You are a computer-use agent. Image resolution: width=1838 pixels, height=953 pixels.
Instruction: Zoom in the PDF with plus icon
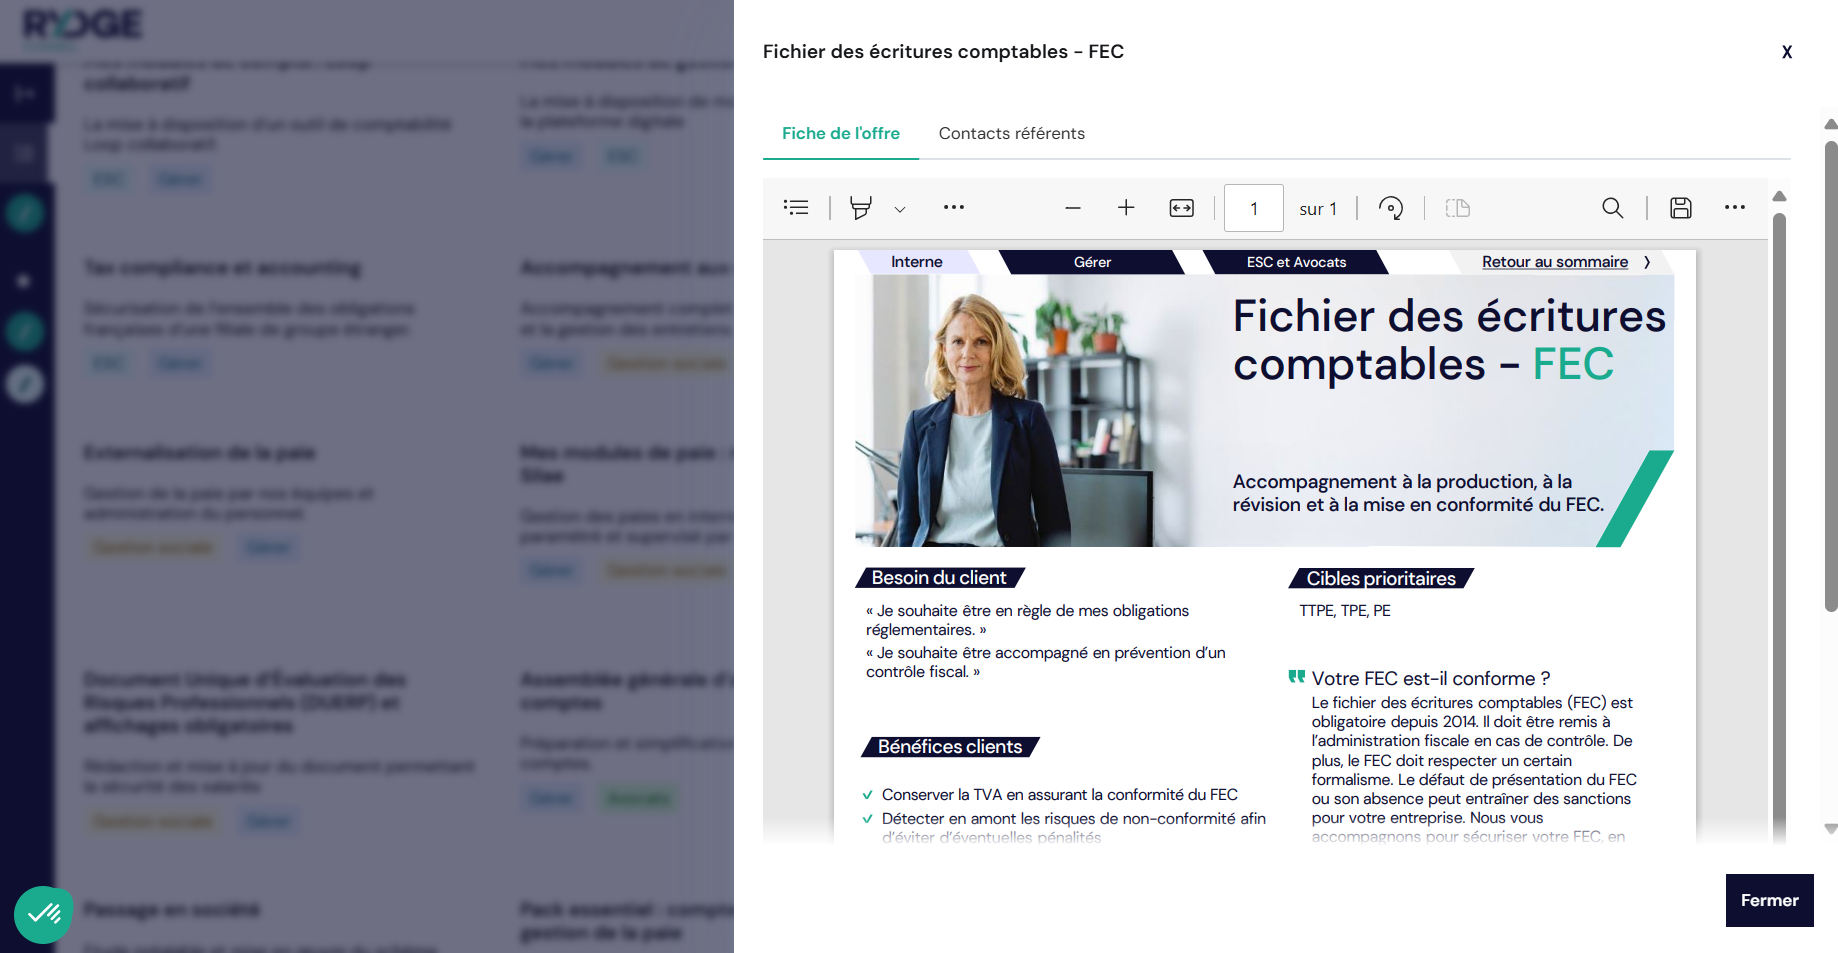[x=1126, y=207]
